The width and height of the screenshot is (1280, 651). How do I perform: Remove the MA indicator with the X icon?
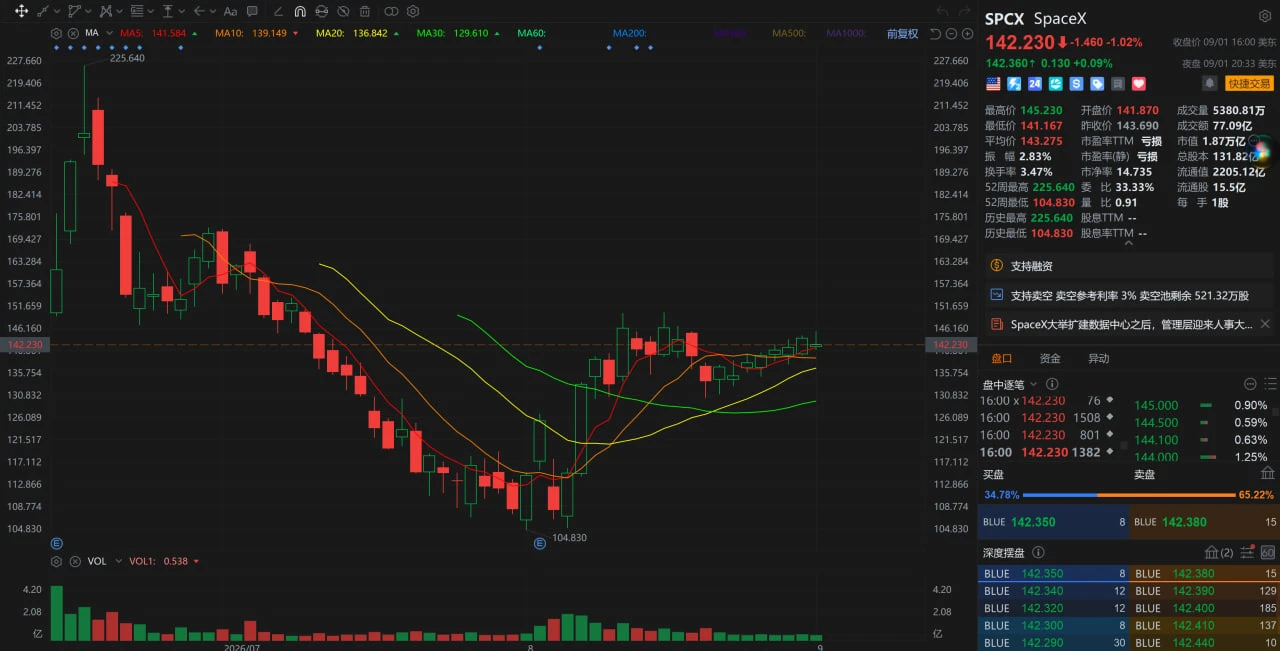[x=73, y=33]
